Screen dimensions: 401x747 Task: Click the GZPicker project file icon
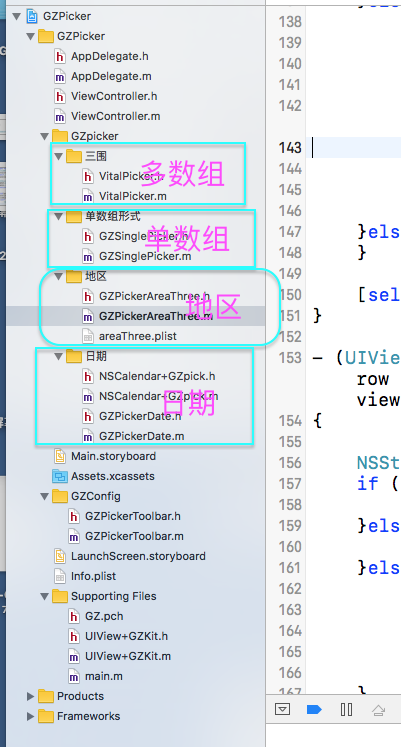tap(32, 16)
